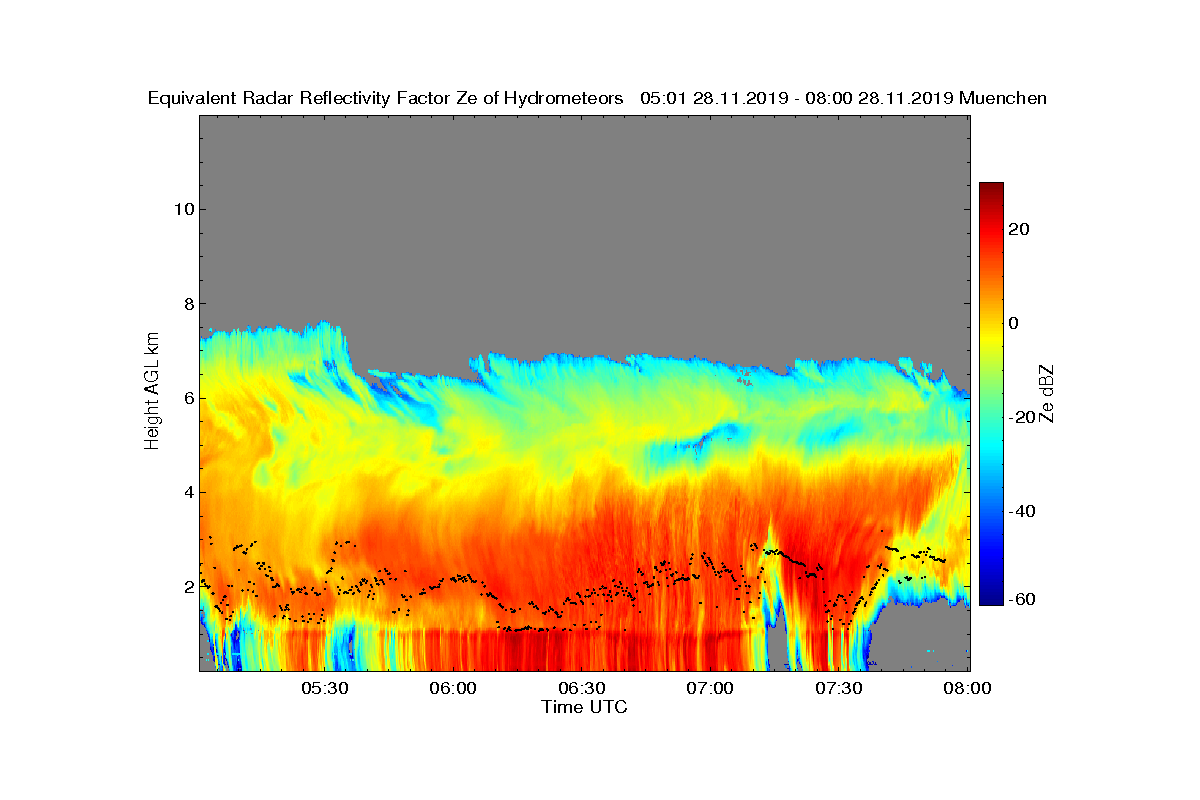1200x800 pixels.
Task: Click the plot title 'Equivalent Radar Reflectivity Factor Ze of Hydrometeors'
Action: click(386, 98)
